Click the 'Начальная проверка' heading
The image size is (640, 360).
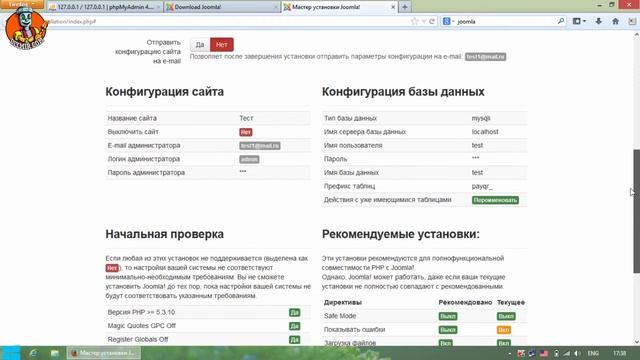point(164,234)
